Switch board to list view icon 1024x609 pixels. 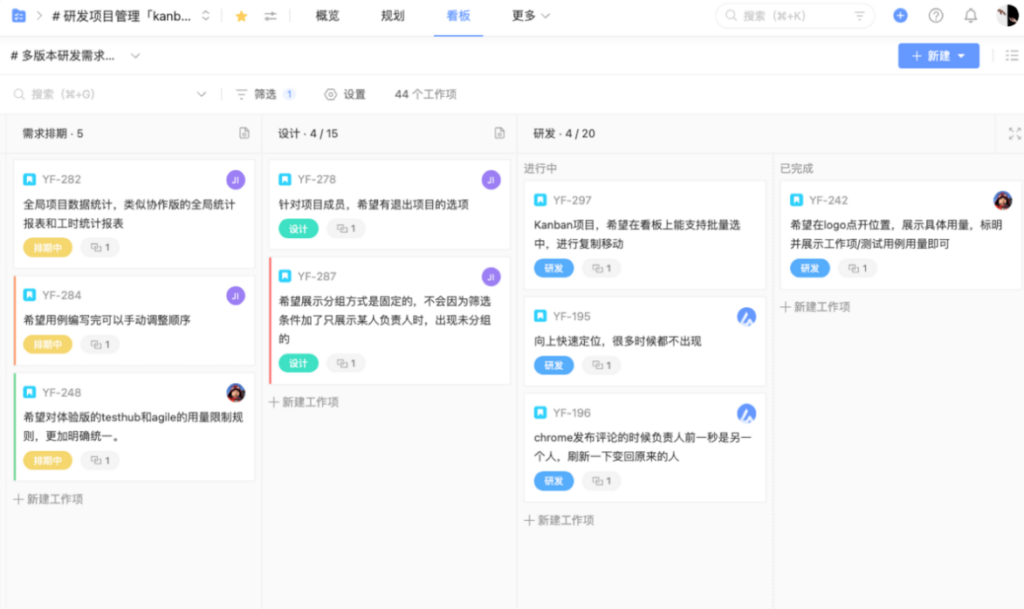[x=1012, y=56]
